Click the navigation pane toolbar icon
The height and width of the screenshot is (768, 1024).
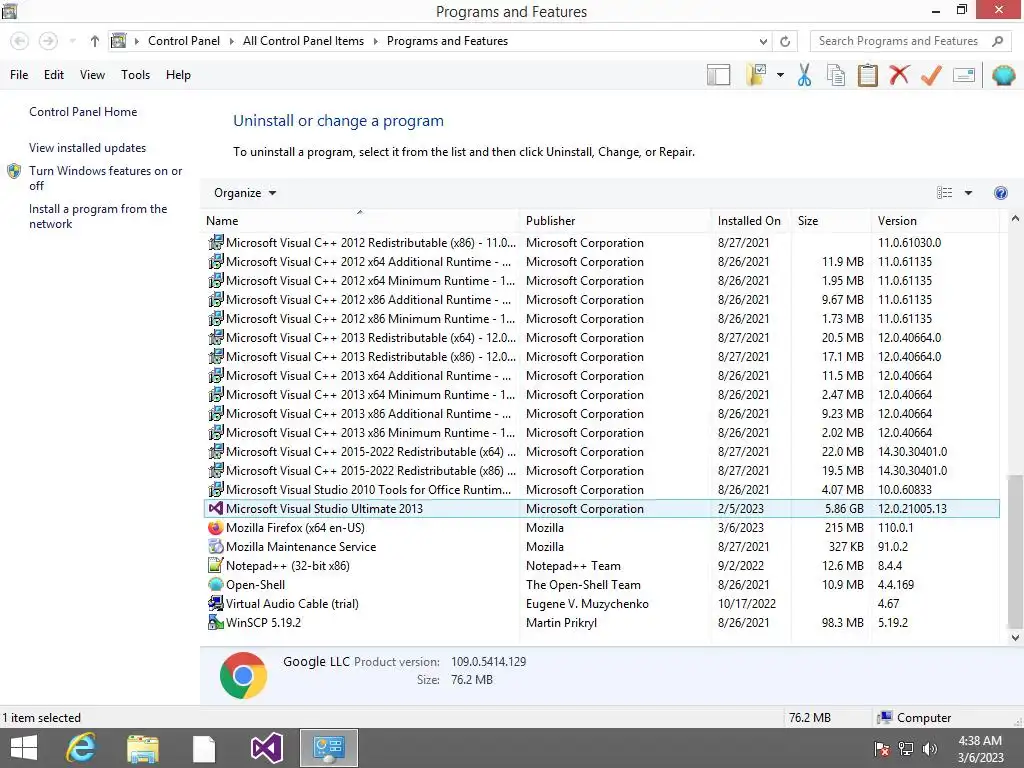coord(718,75)
